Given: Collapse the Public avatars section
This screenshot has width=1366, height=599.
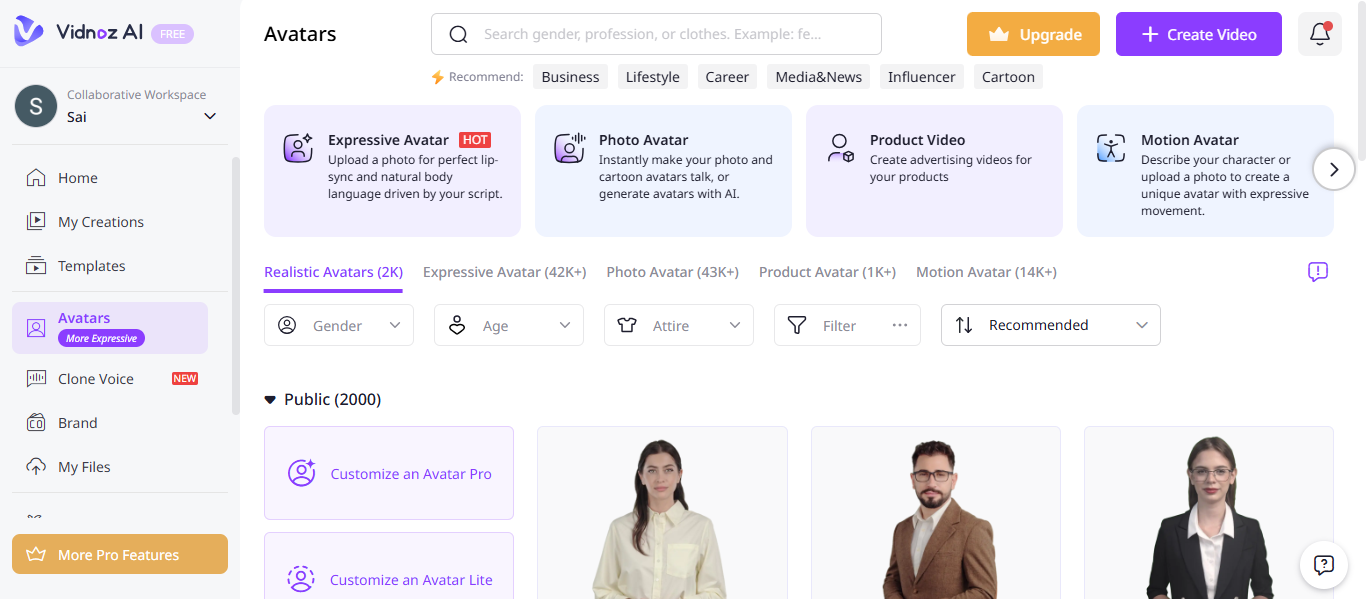Looking at the screenshot, I should click(269, 398).
